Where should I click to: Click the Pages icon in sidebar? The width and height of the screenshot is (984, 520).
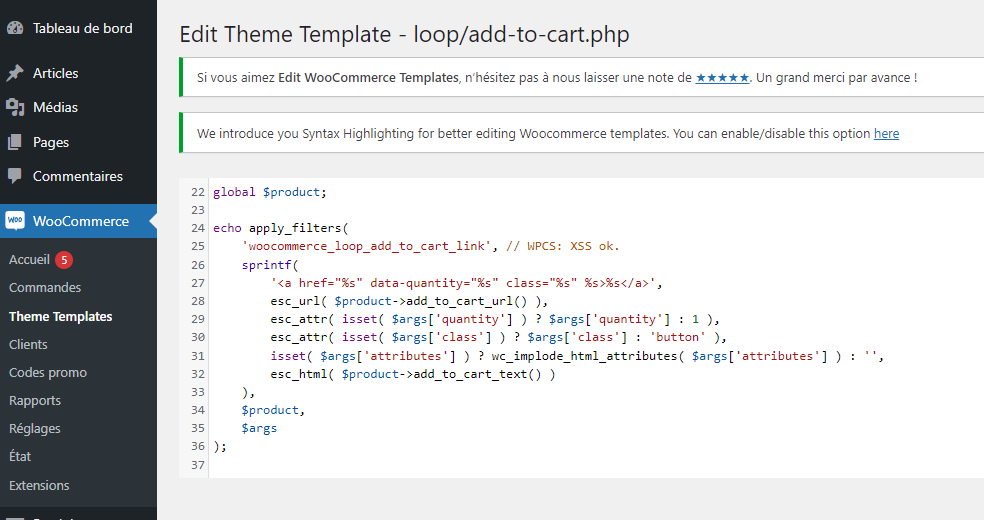pyautogui.click(x=15, y=142)
